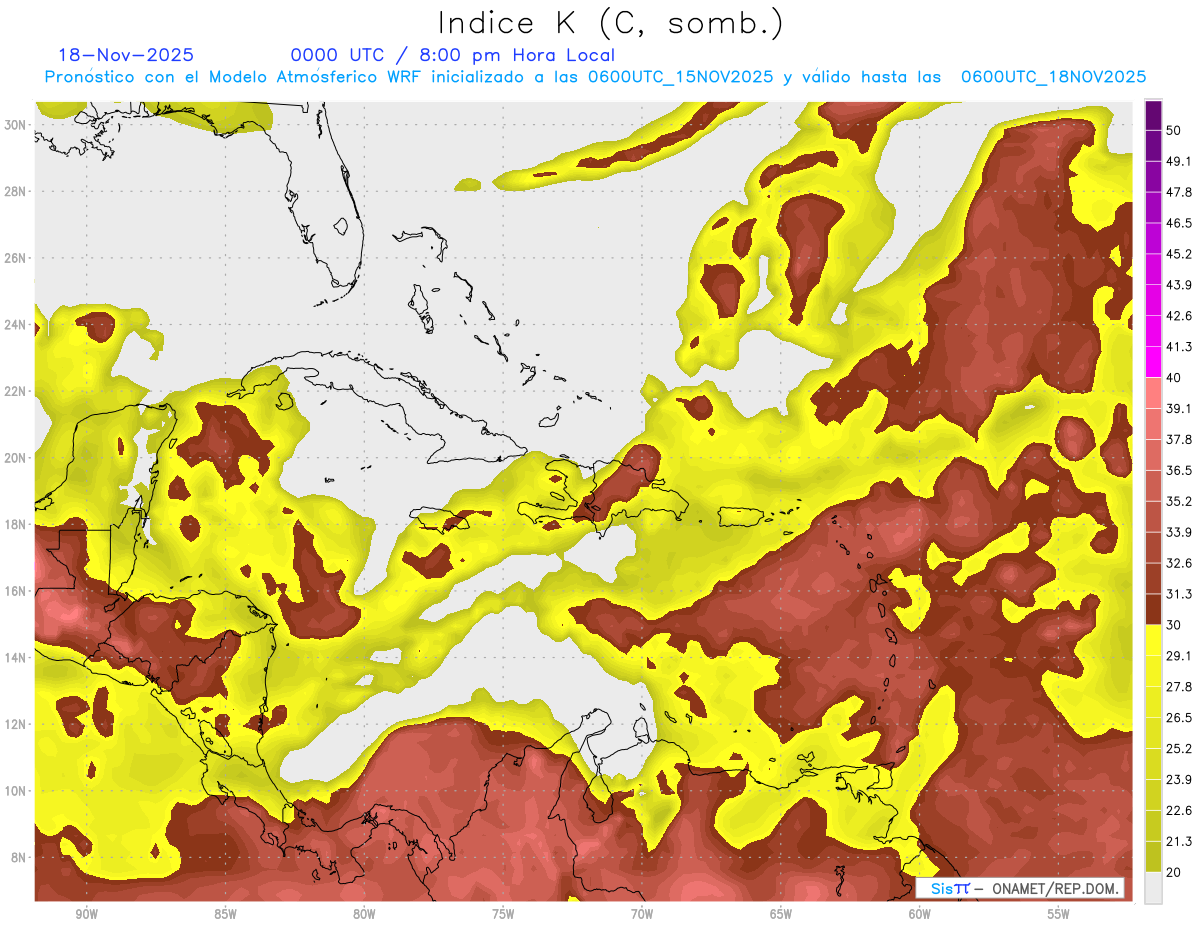Click the color scale value 46.5
1200x927 pixels.
(1178, 223)
